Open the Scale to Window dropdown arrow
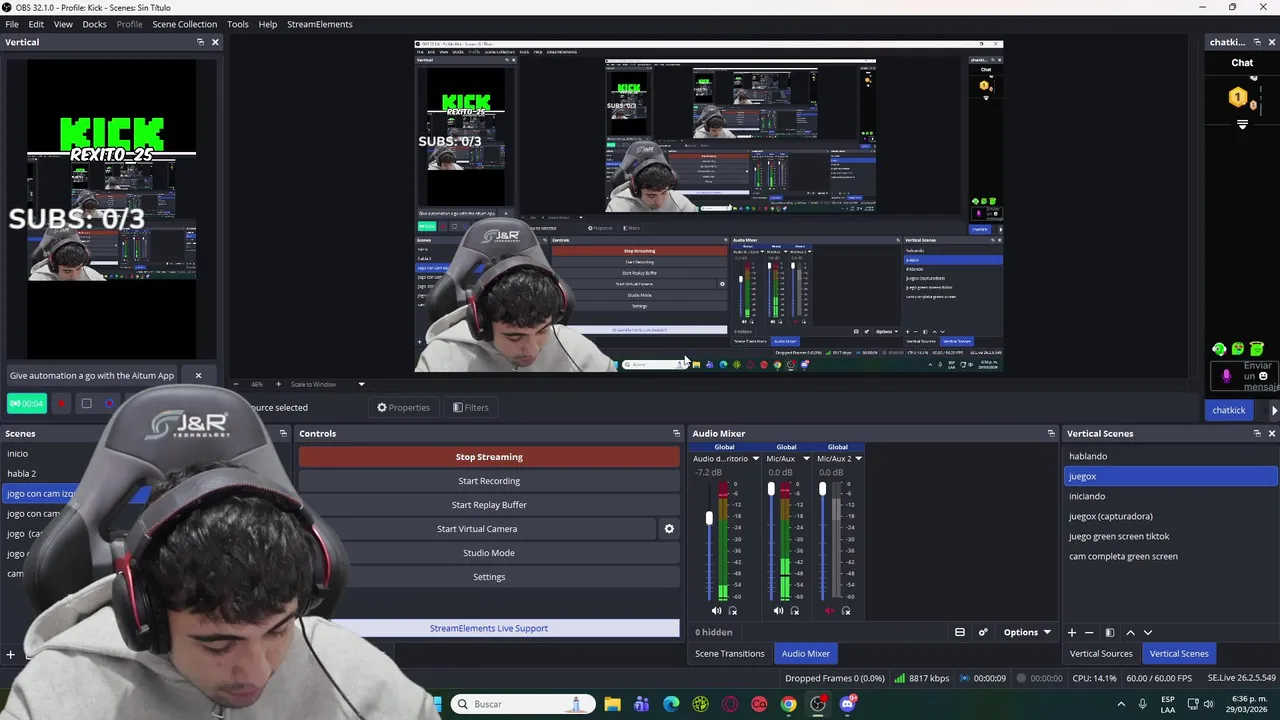This screenshot has width=1280, height=720. coord(361,384)
